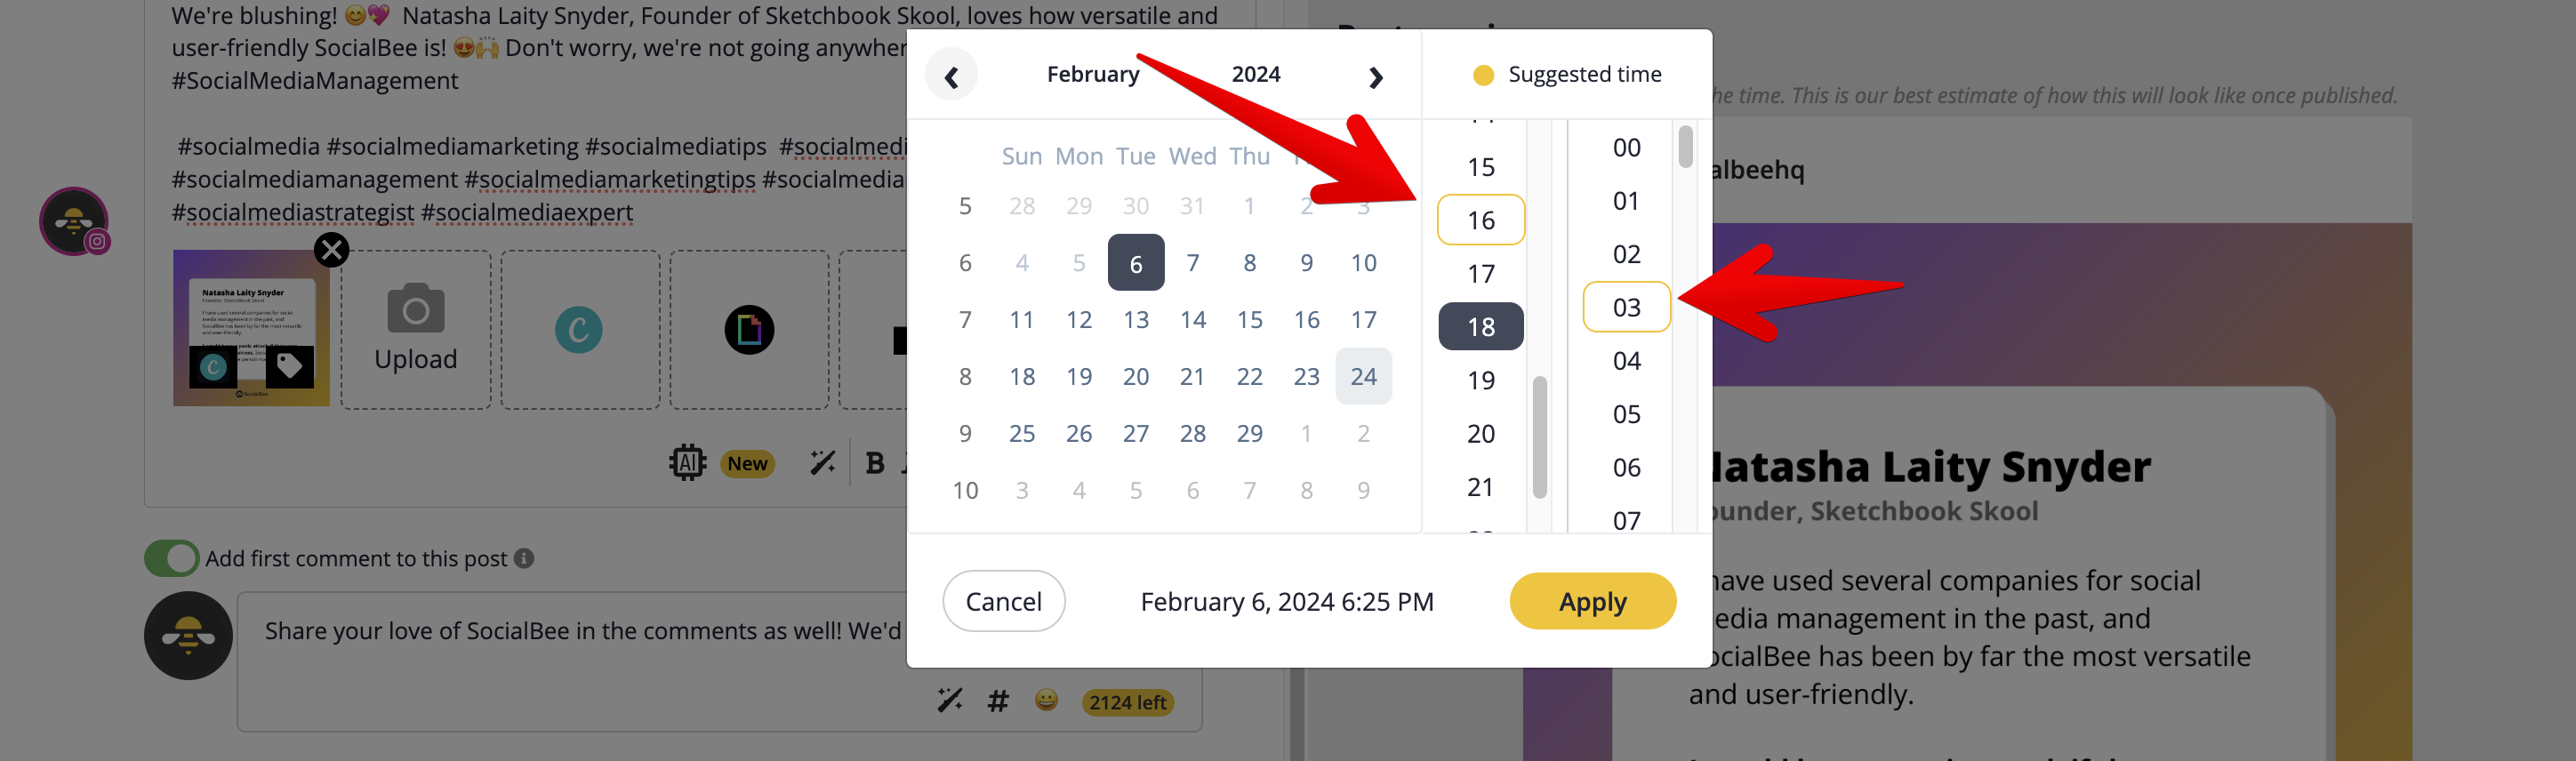Click the Cancel button
This screenshot has width=2576, height=761.
(1004, 601)
